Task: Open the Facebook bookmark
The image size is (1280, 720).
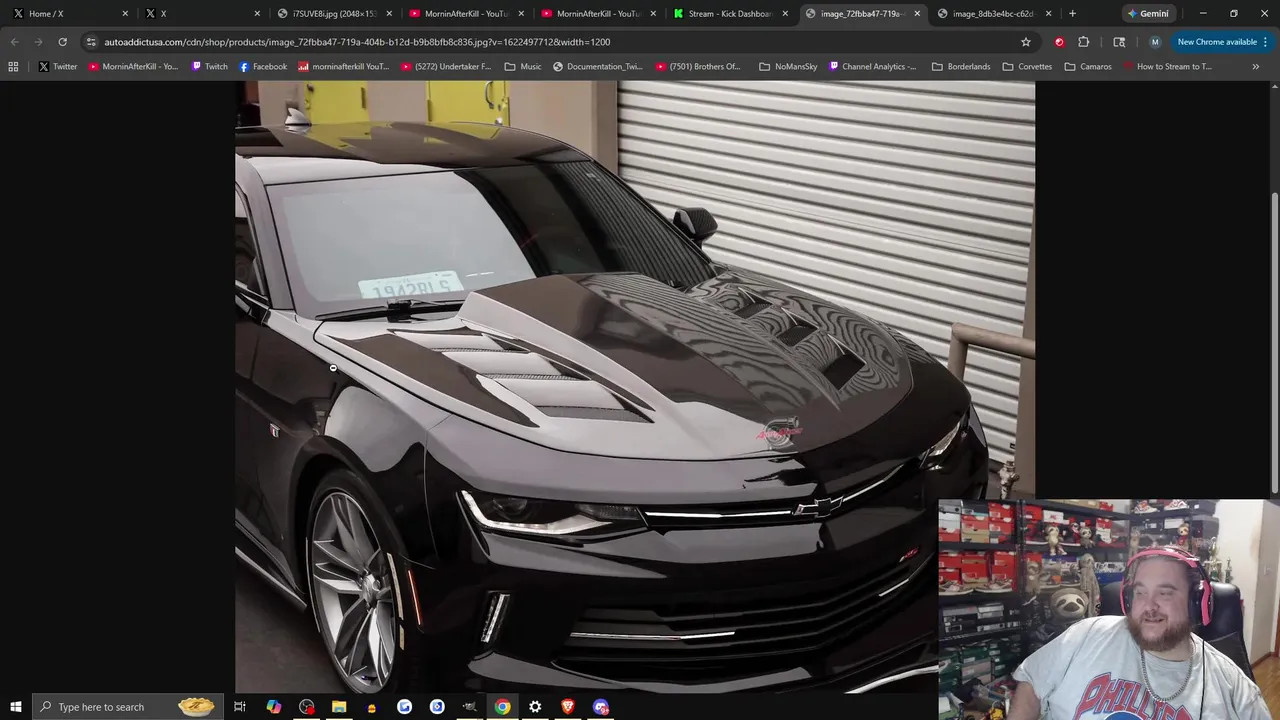Action: pos(263,67)
